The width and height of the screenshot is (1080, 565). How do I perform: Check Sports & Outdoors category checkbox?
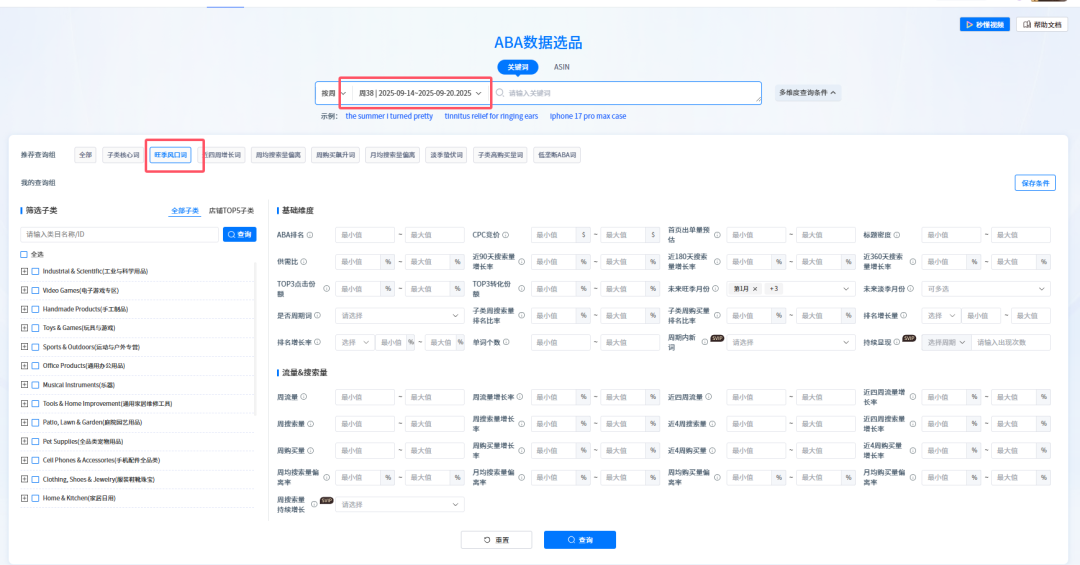pos(35,347)
